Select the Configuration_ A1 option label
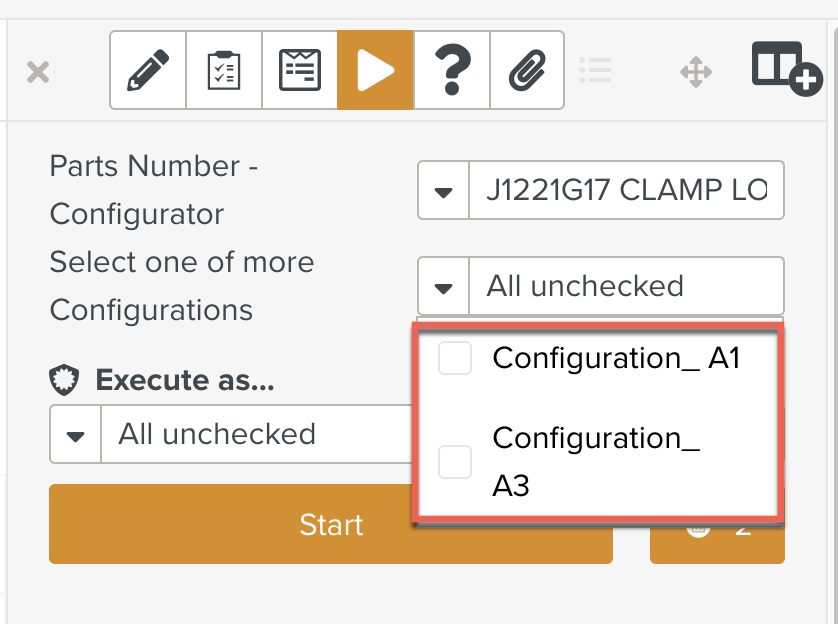Screen dimensions: 838x624 tap(616, 358)
